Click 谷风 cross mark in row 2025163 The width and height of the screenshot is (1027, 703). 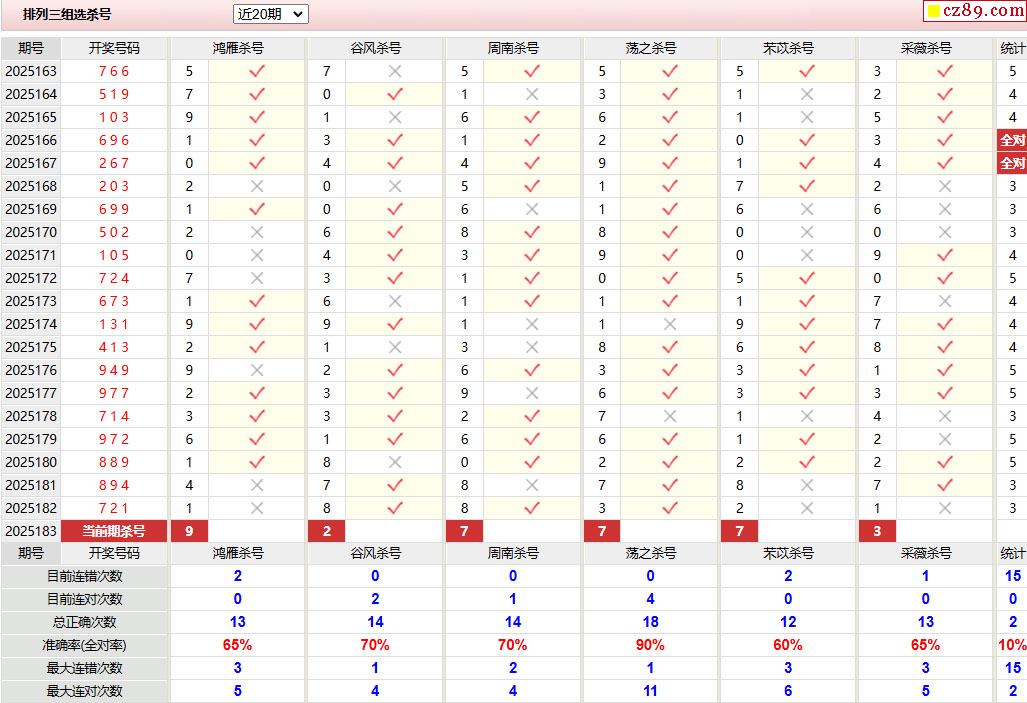(x=394, y=71)
